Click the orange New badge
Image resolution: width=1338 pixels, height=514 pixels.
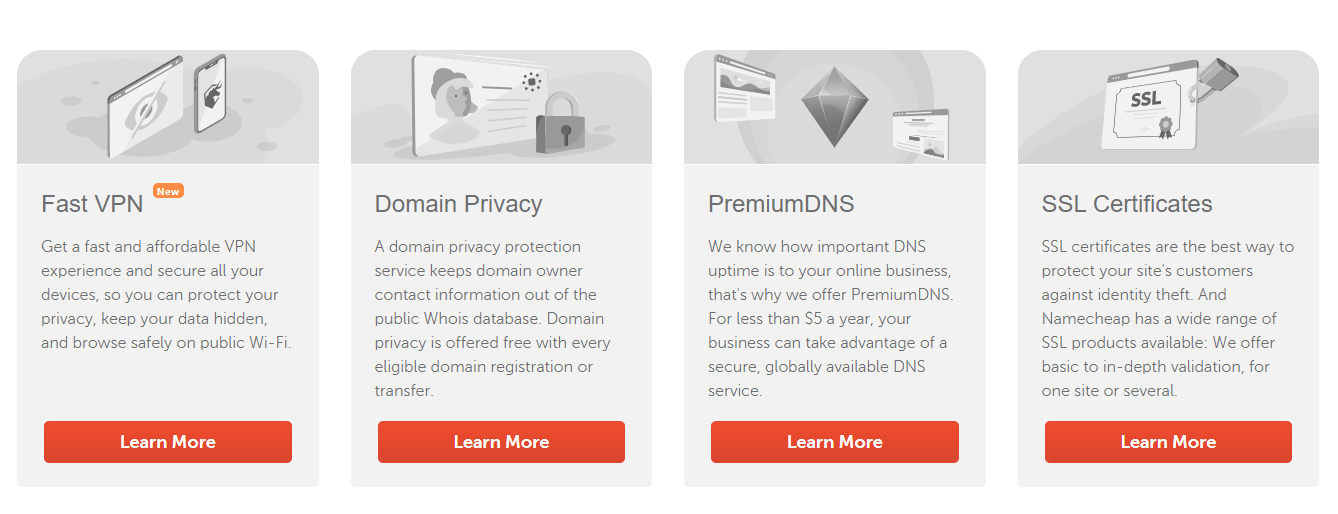coord(168,191)
